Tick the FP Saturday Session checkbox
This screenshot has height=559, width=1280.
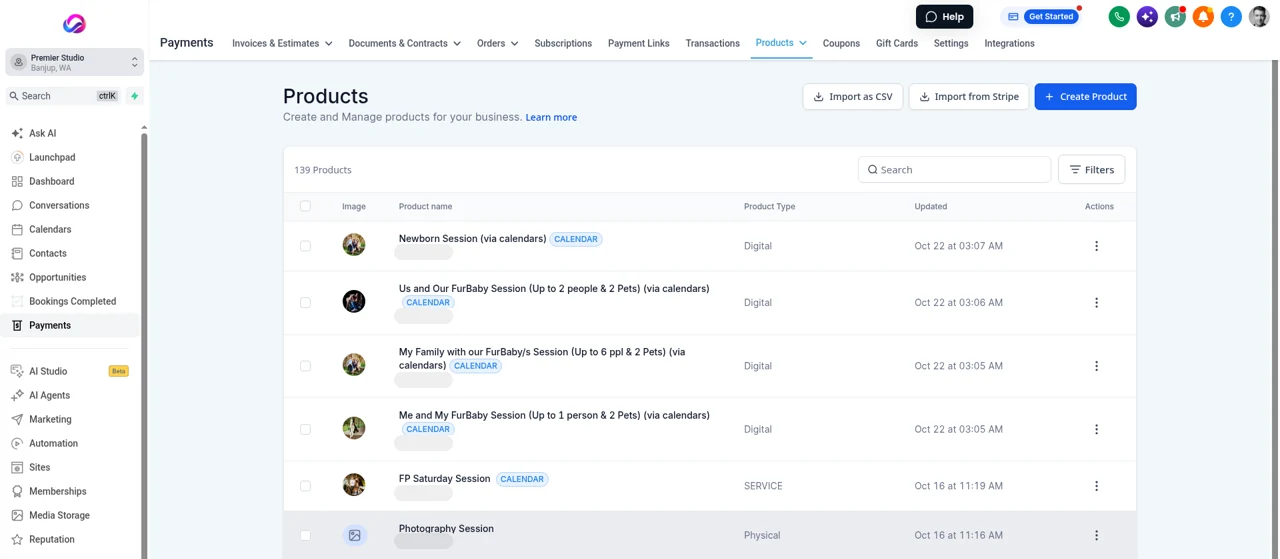coord(305,486)
